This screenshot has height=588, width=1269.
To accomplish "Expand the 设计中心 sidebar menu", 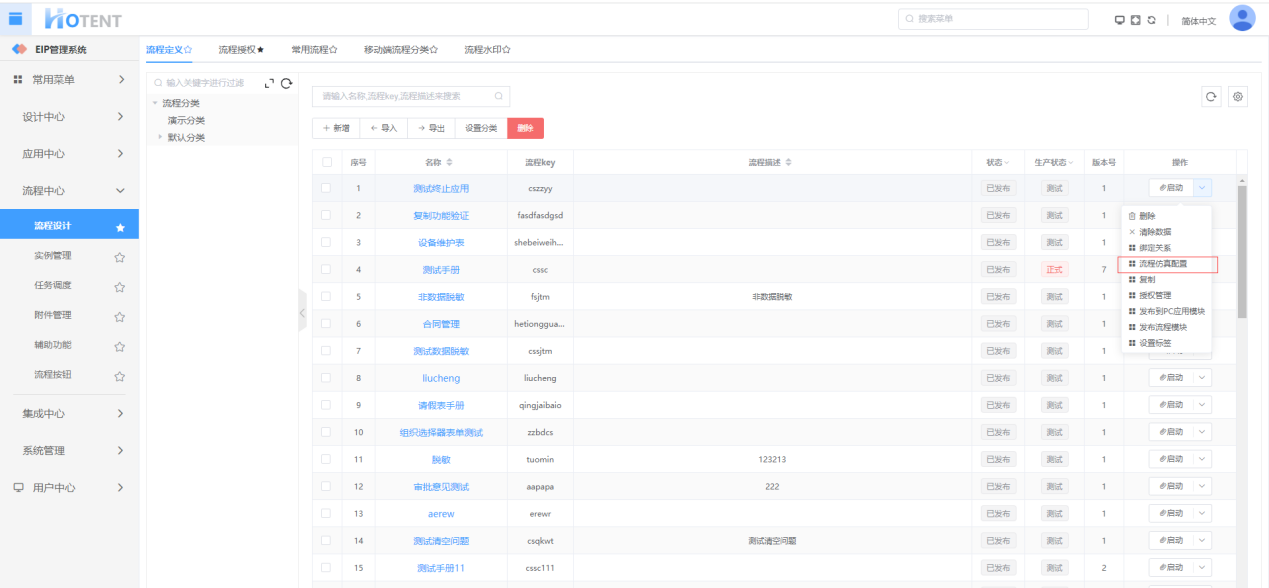I will (x=69, y=117).
